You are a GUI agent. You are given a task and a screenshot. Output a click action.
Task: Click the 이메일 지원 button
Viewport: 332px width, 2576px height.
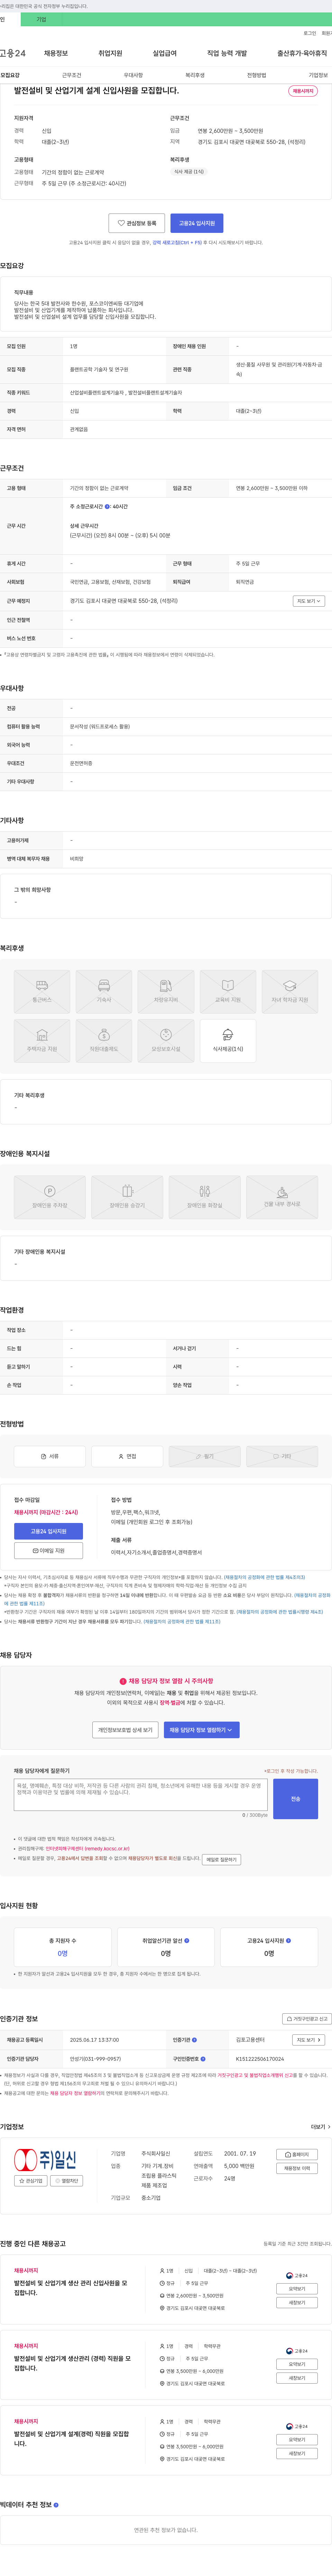pos(48,1551)
